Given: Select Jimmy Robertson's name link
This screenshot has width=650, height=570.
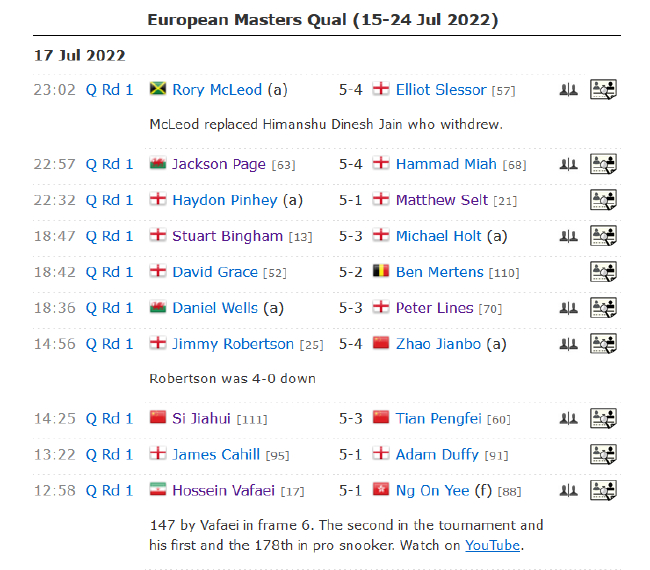Looking at the screenshot, I should coord(233,344).
